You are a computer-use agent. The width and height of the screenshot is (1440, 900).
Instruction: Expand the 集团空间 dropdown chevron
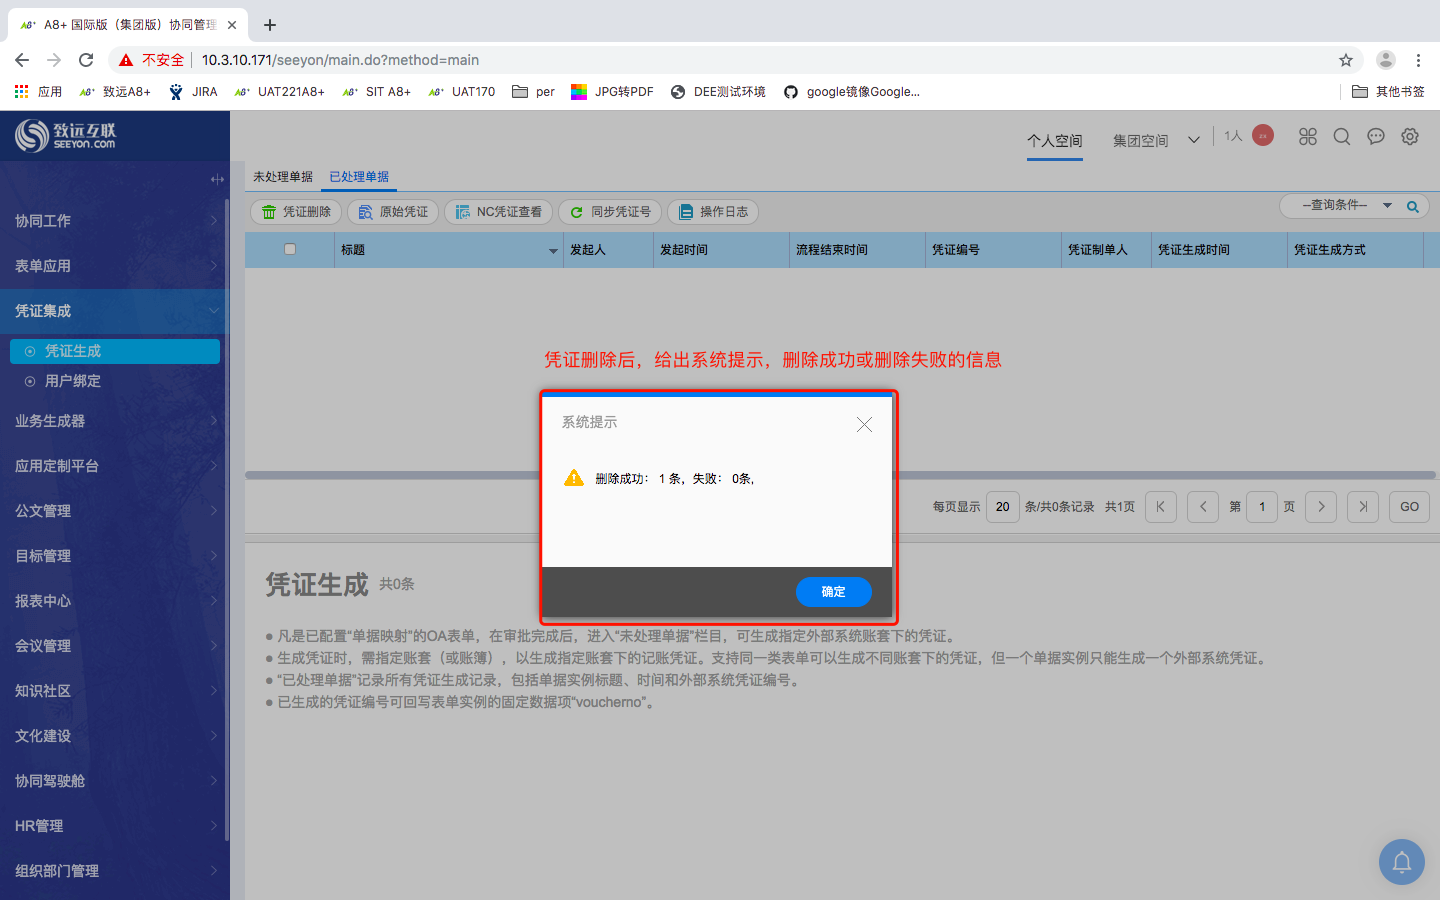coord(1193,140)
